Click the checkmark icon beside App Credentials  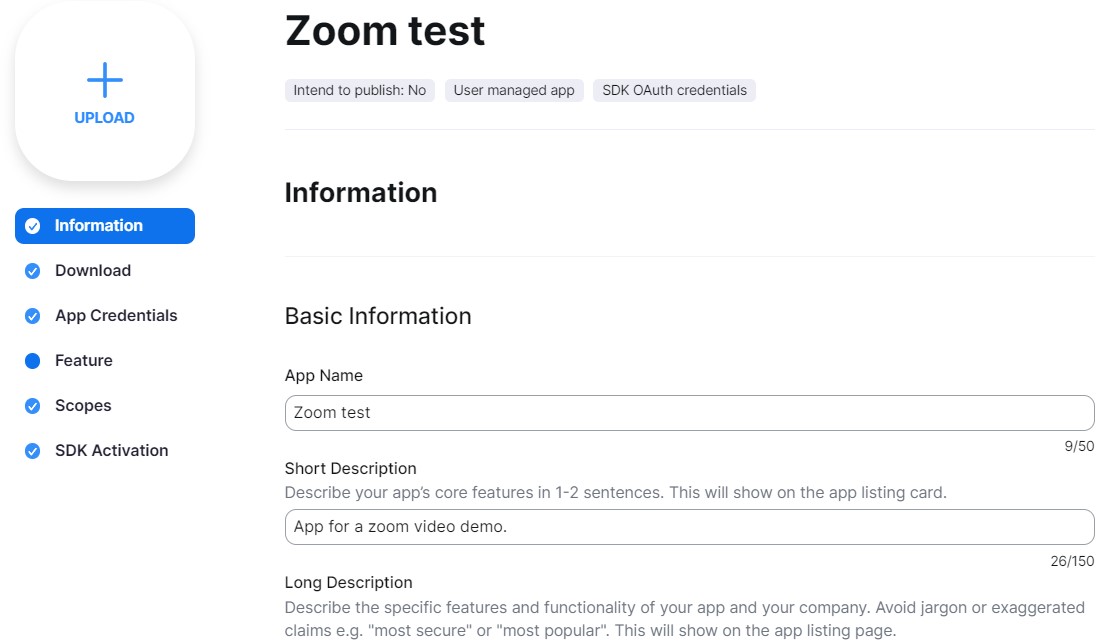point(32,316)
